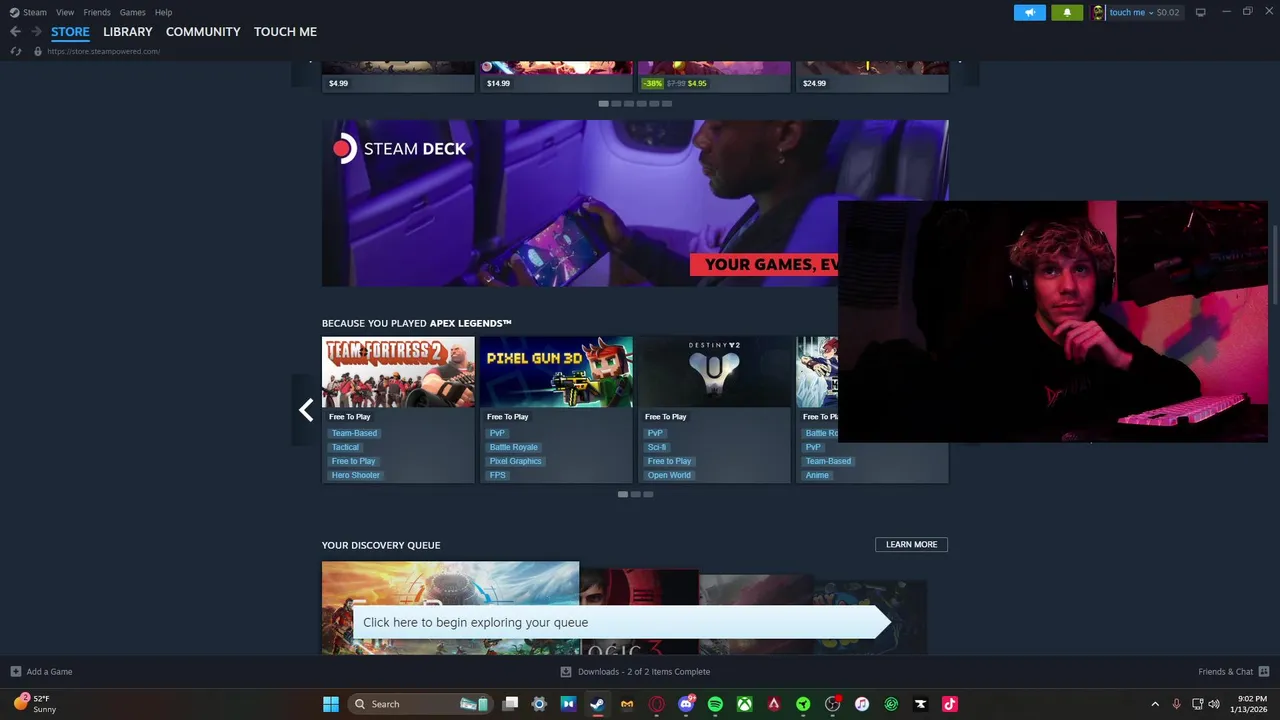Click the Sci-fi tag under Destiny 2

tap(656, 447)
